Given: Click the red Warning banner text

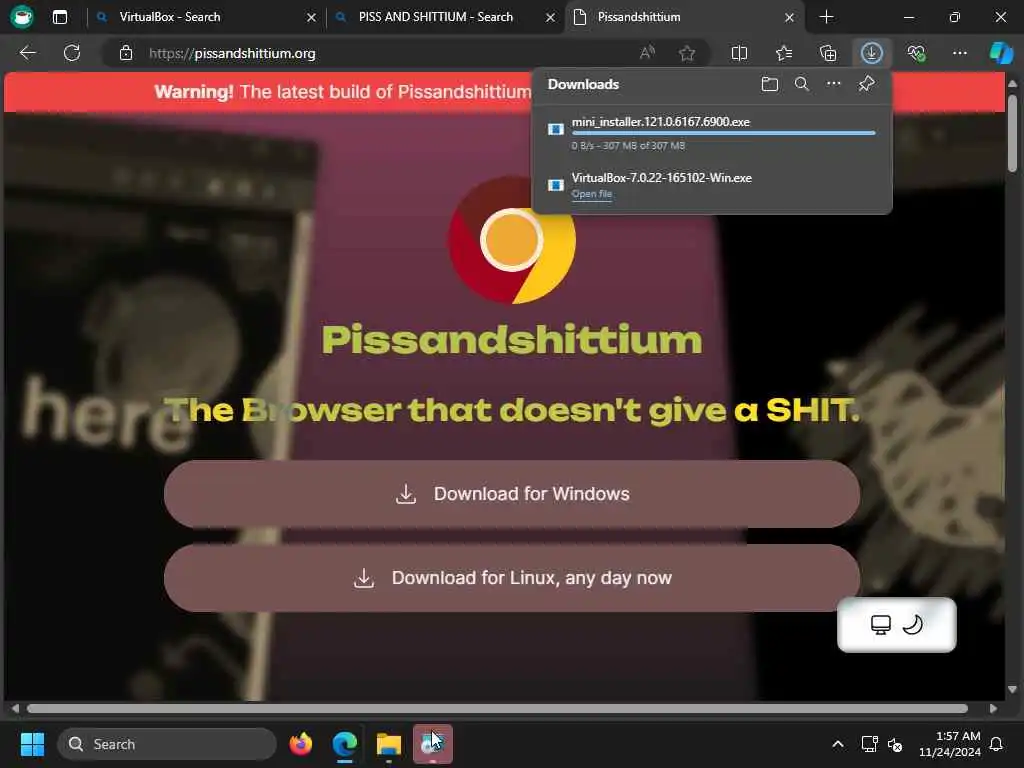Looking at the screenshot, I should pos(343,92).
